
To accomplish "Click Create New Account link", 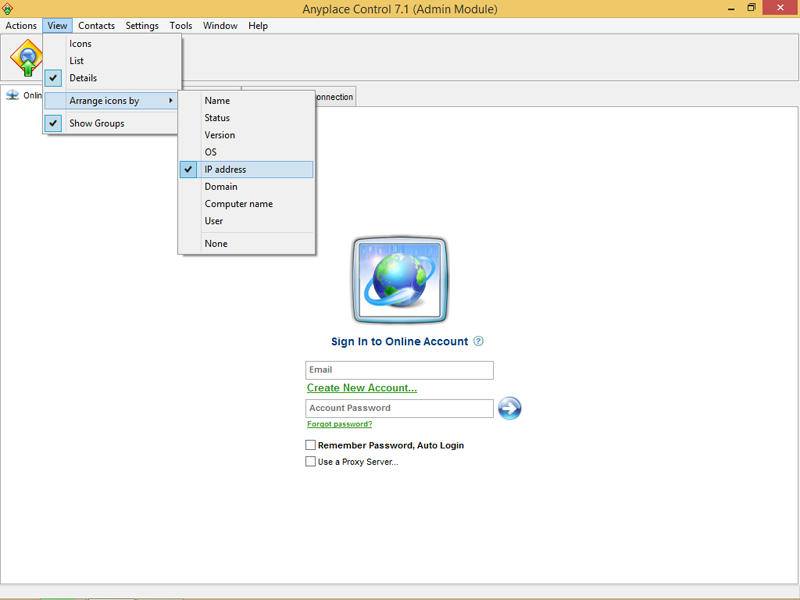I will tap(362, 388).
